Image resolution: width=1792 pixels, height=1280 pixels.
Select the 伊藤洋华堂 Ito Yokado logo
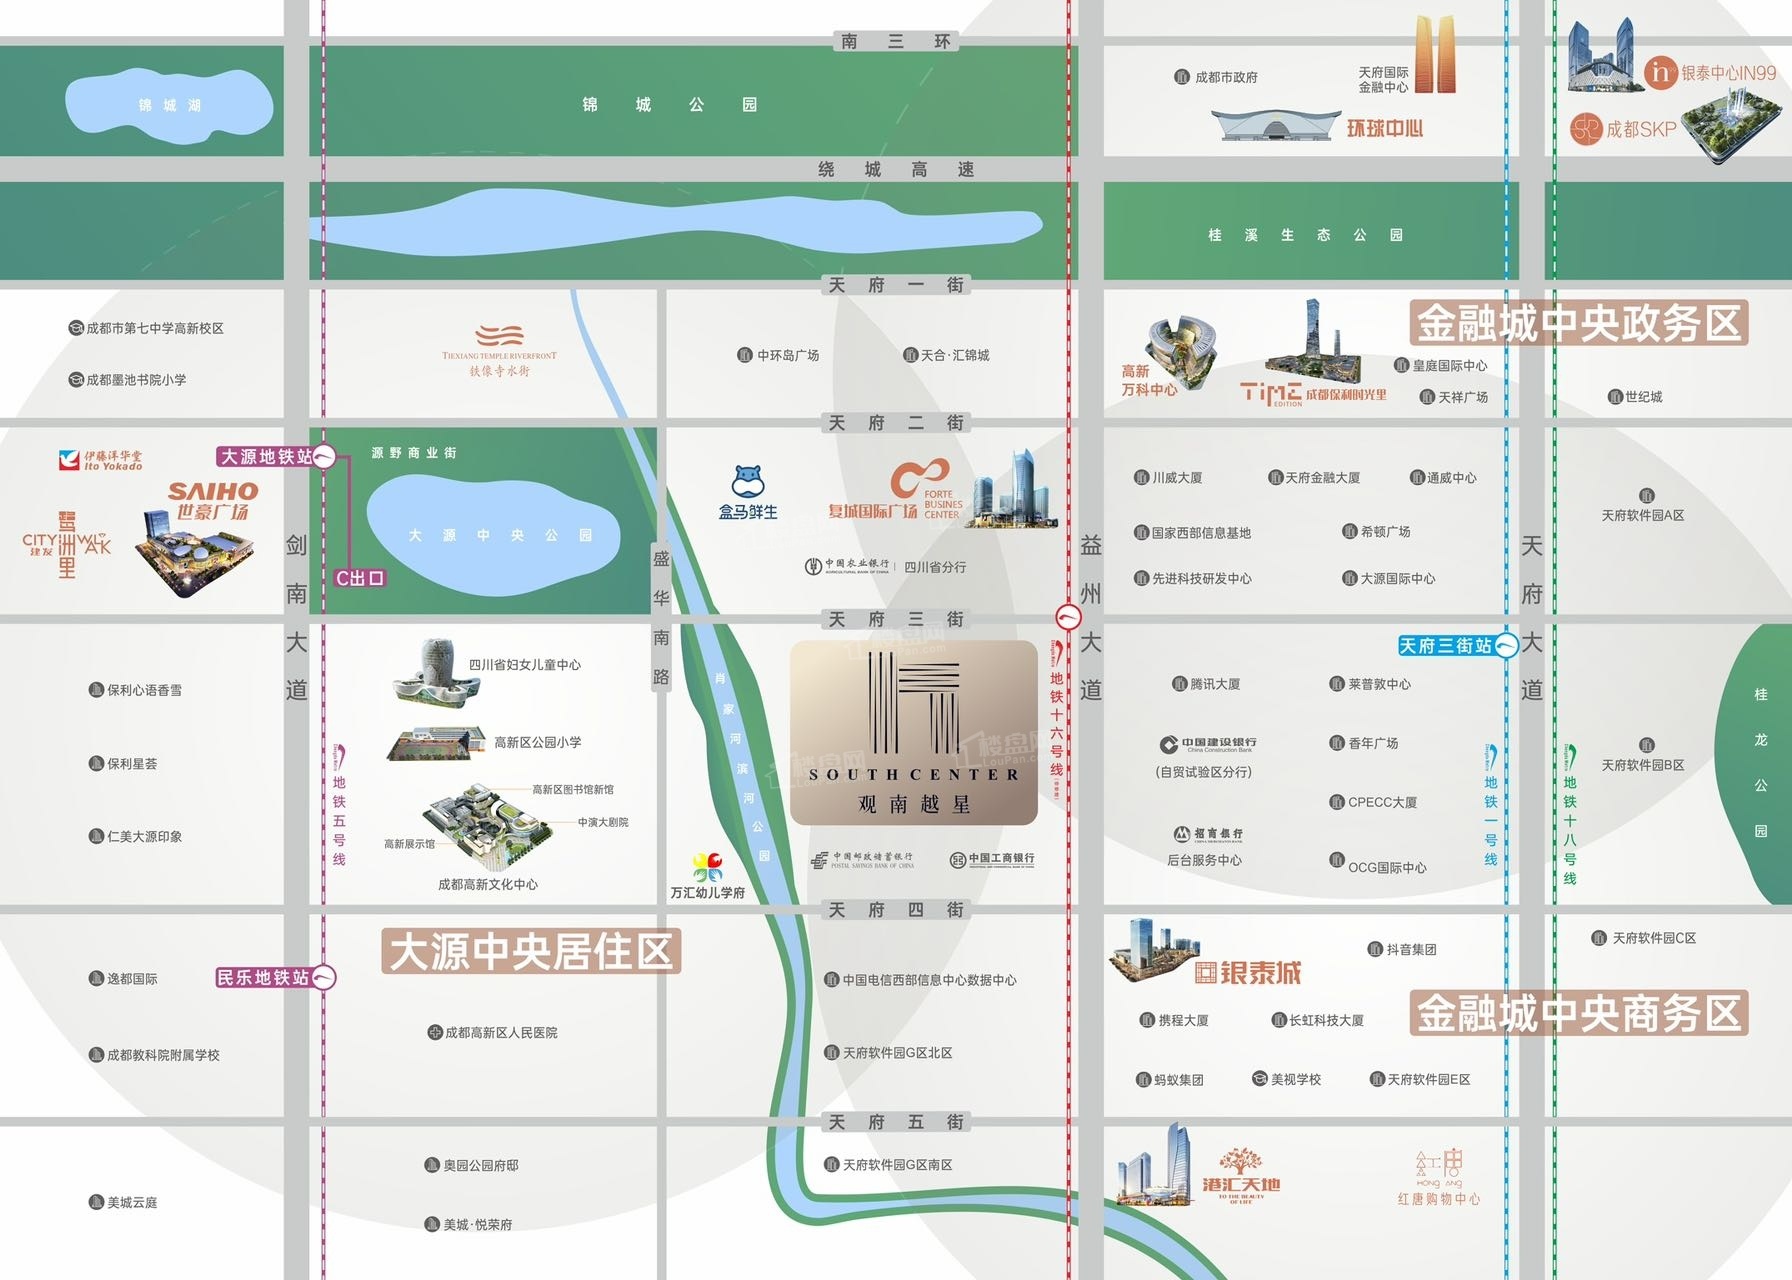click(100, 460)
